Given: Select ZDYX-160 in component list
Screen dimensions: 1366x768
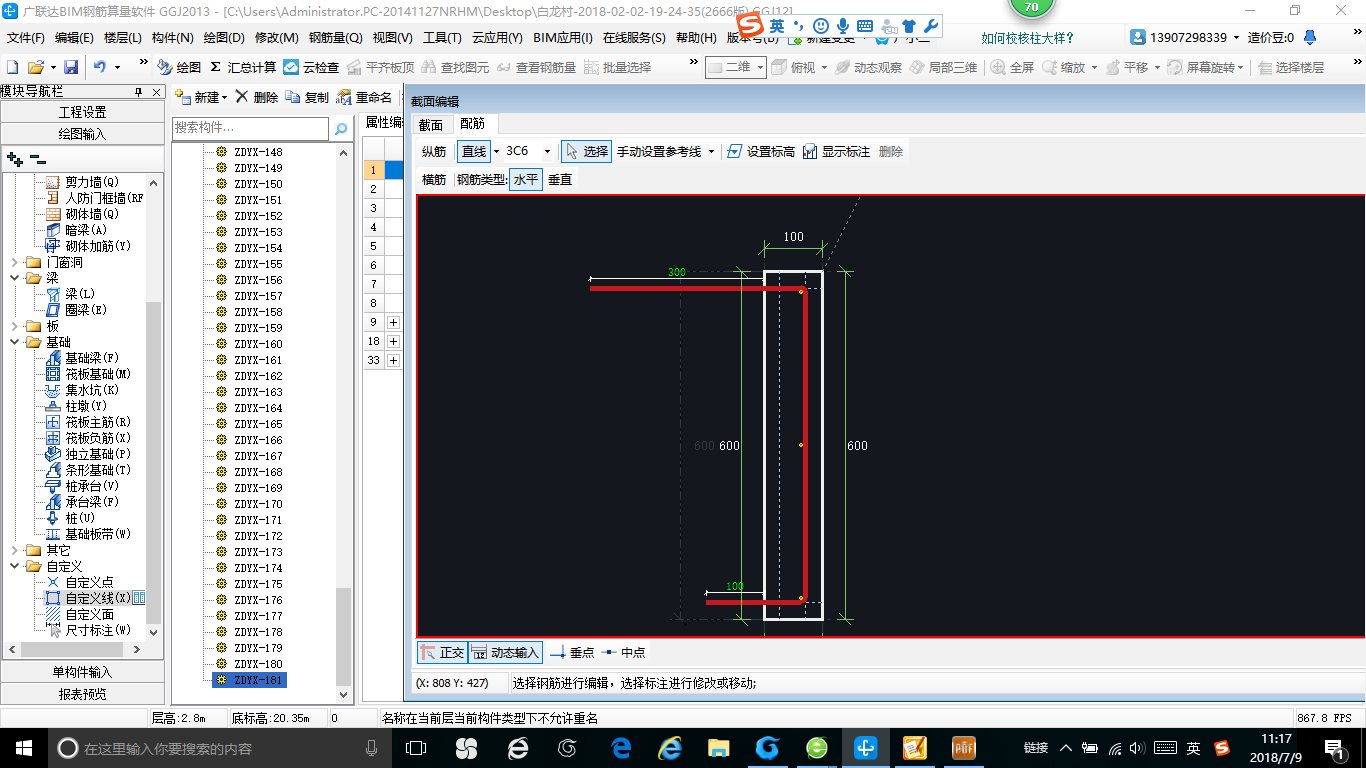Looking at the screenshot, I should click(x=258, y=344).
